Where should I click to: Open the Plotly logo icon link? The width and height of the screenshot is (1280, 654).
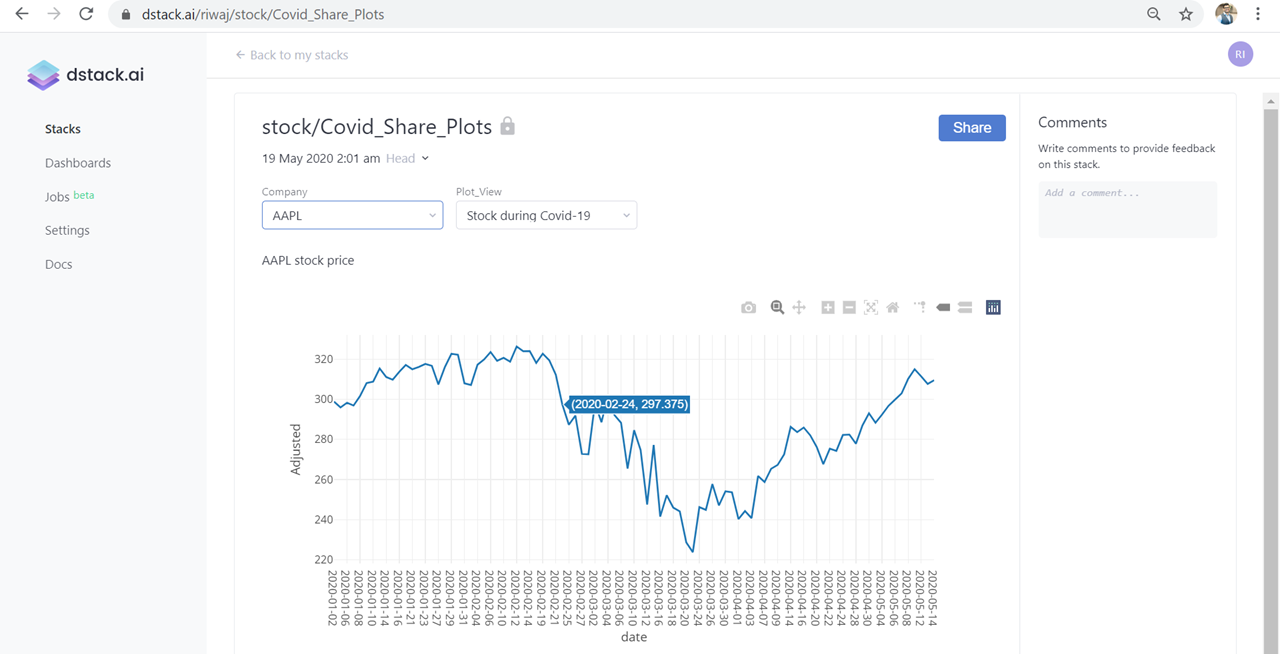pyautogui.click(x=993, y=308)
